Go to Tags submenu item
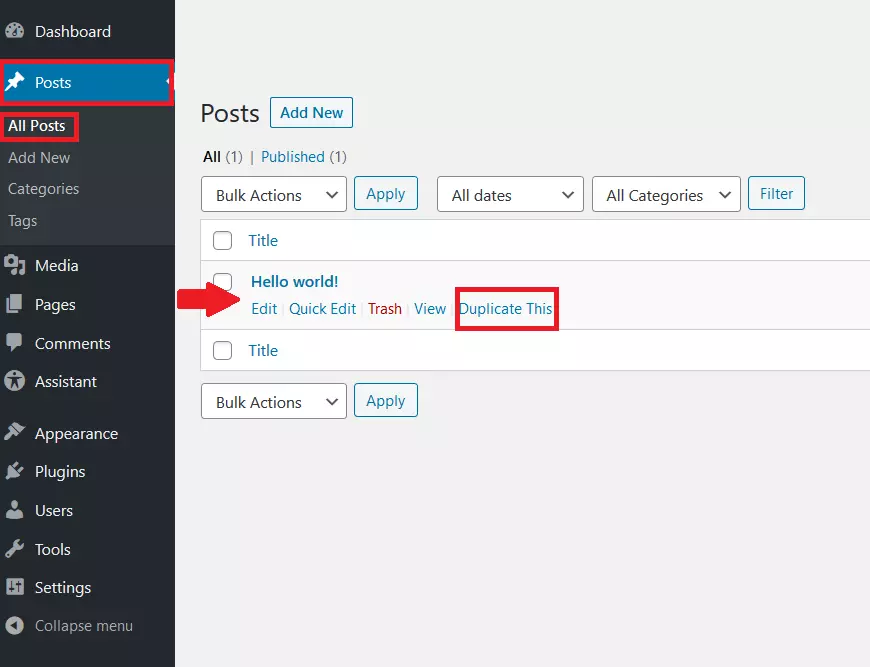This screenshot has width=870, height=667. (x=22, y=221)
